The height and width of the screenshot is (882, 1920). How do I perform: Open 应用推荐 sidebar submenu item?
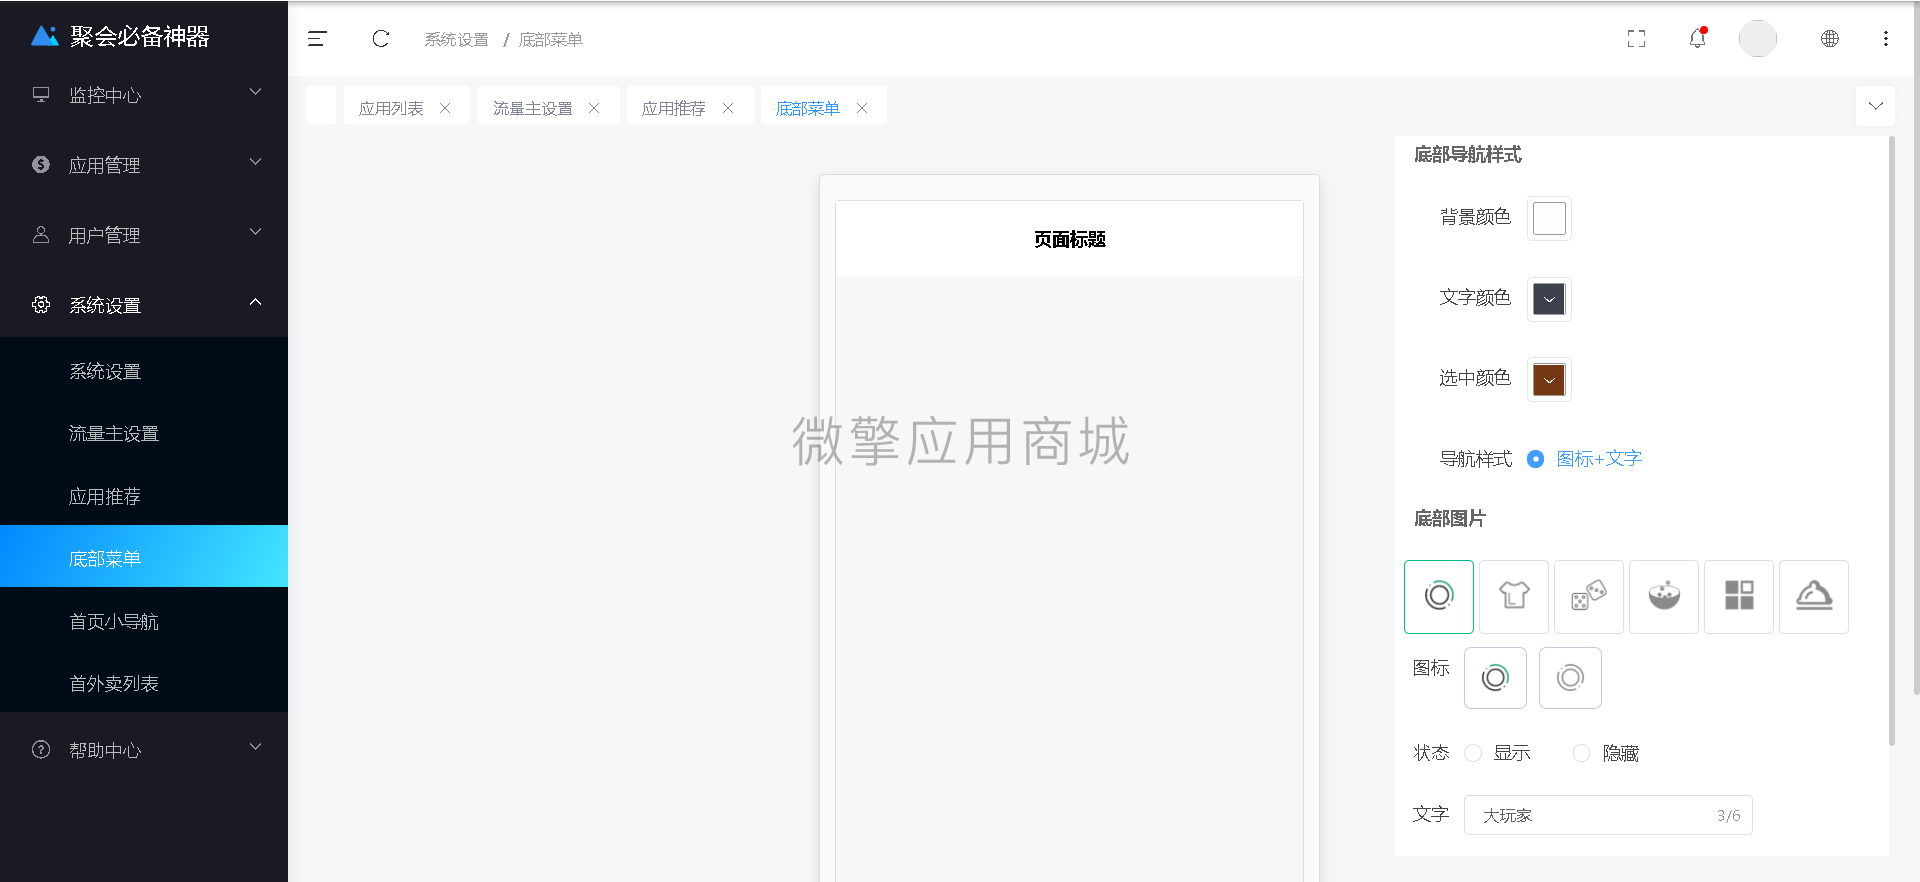coord(144,496)
